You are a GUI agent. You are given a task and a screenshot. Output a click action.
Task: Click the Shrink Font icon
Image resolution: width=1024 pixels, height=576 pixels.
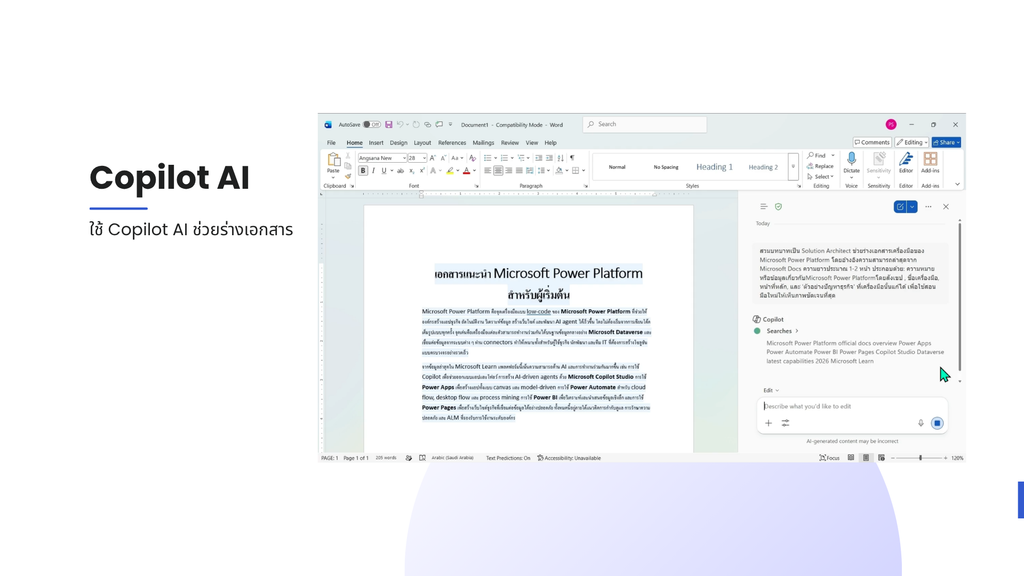(x=443, y=158)
